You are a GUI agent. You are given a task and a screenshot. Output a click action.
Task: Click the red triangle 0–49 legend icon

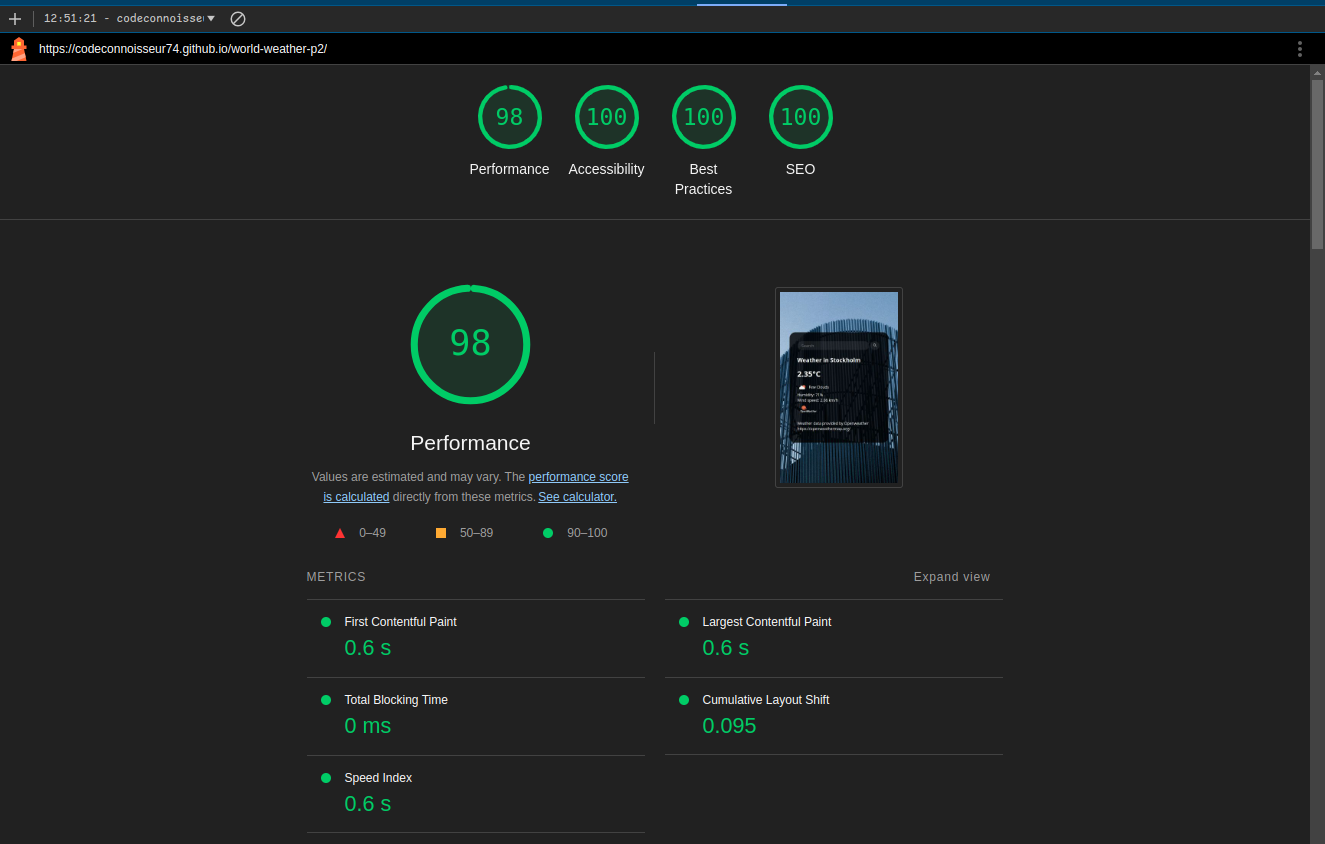(x=340, y=533)
